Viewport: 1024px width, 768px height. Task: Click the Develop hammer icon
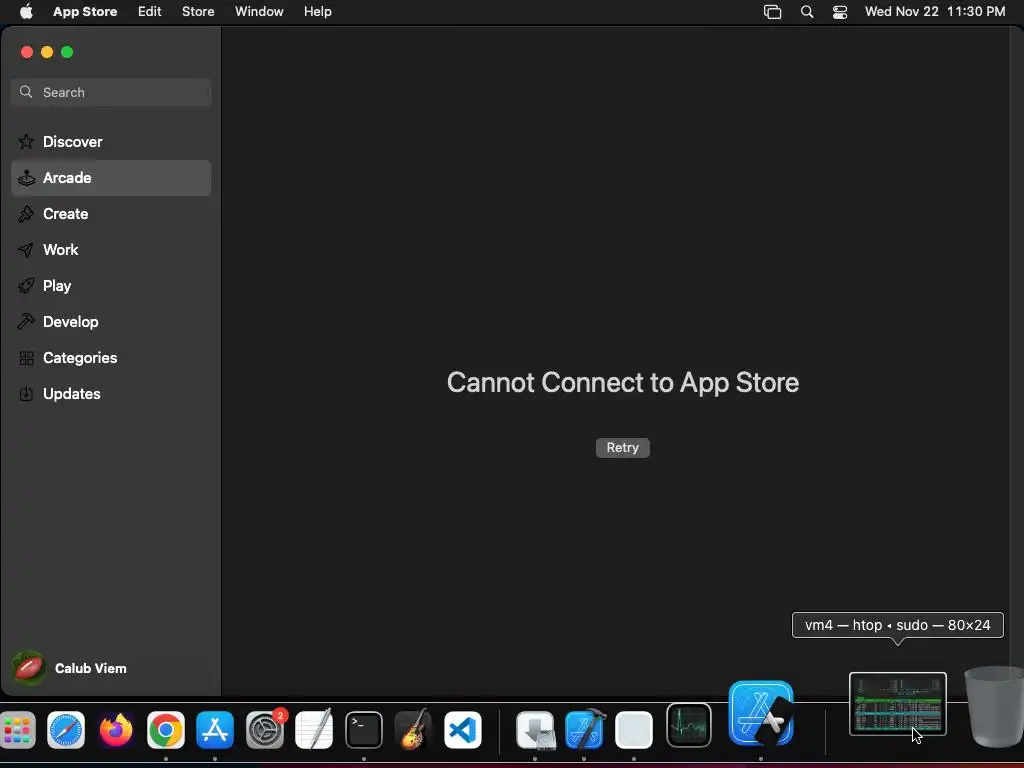[26, 321]
